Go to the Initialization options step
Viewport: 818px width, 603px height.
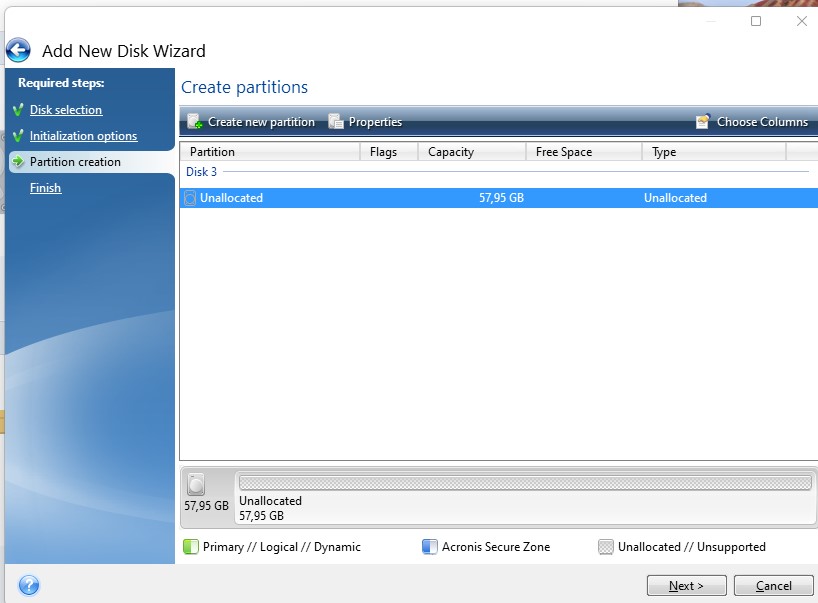[83, 136]
